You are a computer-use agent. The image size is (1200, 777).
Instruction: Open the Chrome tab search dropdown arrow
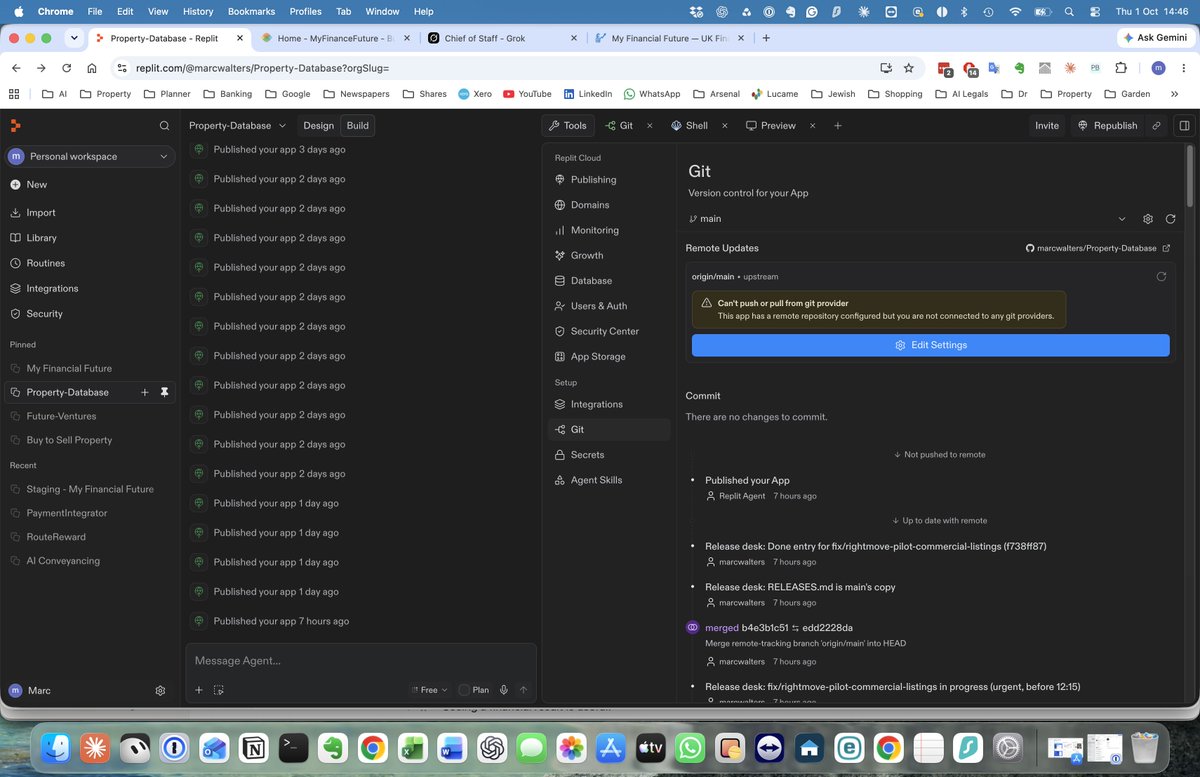coord(74,38)
